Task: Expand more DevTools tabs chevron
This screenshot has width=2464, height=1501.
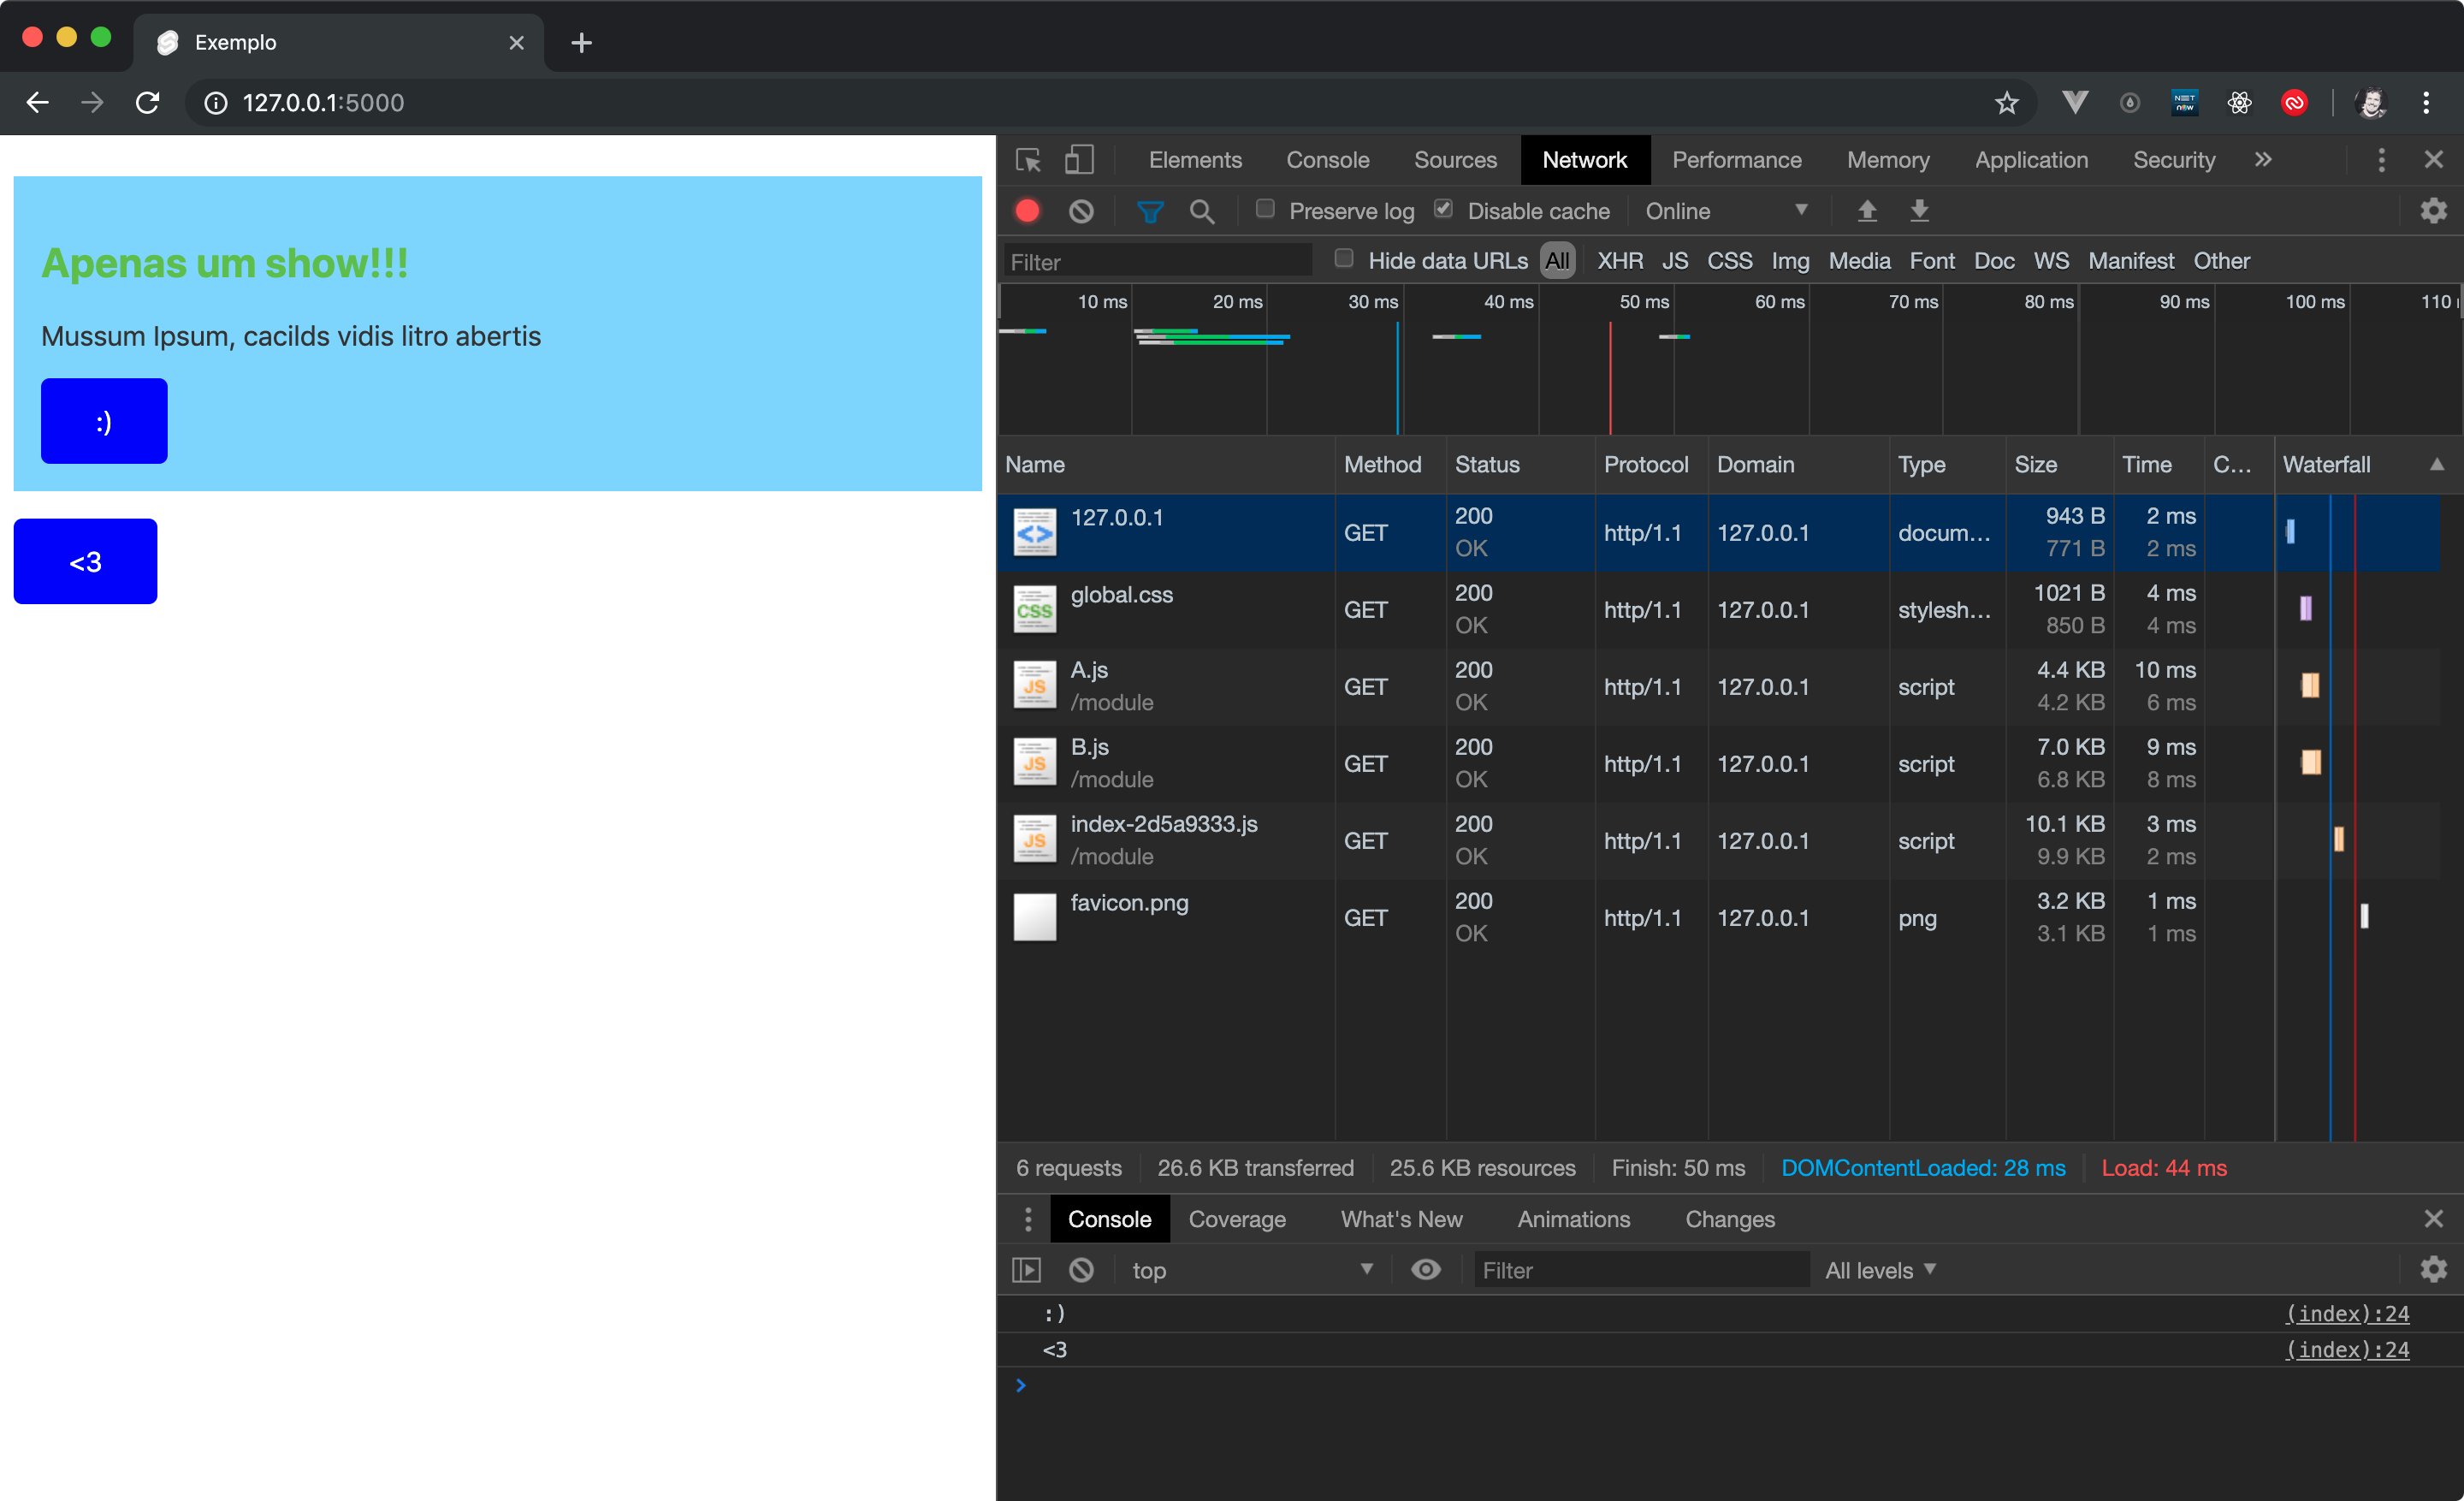Action: (2263, 160)
